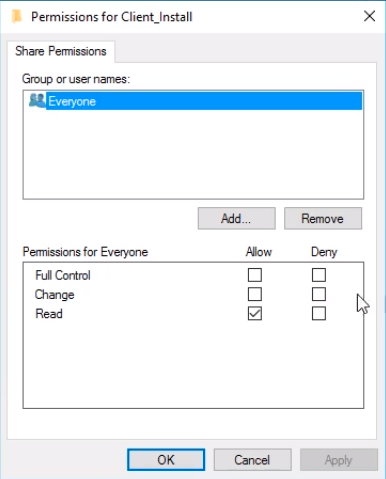
Task: Click the folder icon in the title bar
Action: [x=16, y=16]
